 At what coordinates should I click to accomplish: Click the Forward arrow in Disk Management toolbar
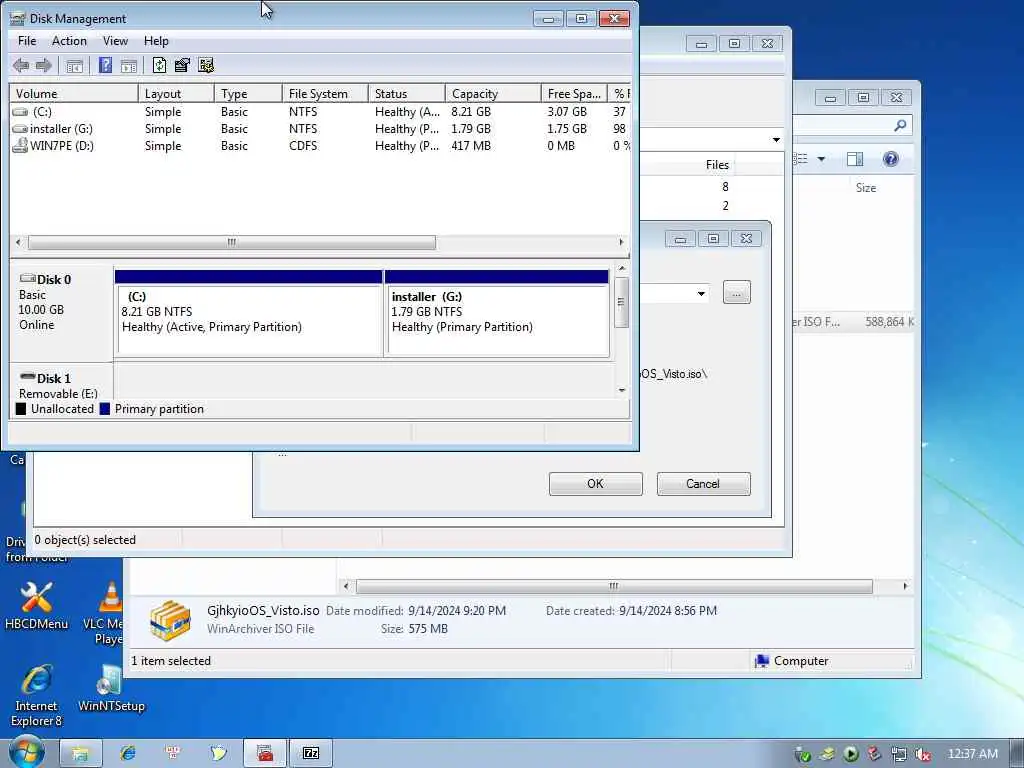[44, 65]
